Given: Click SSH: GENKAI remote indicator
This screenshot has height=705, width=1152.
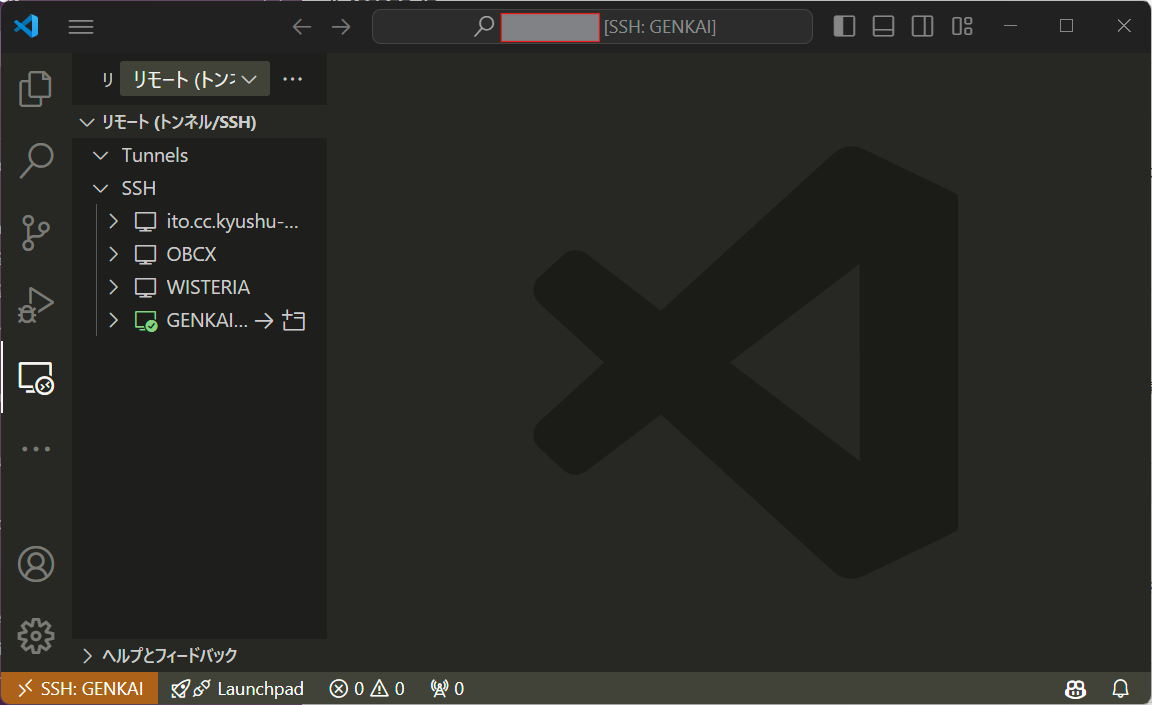Looking at the screenshot, I should (x=79, y=688).
